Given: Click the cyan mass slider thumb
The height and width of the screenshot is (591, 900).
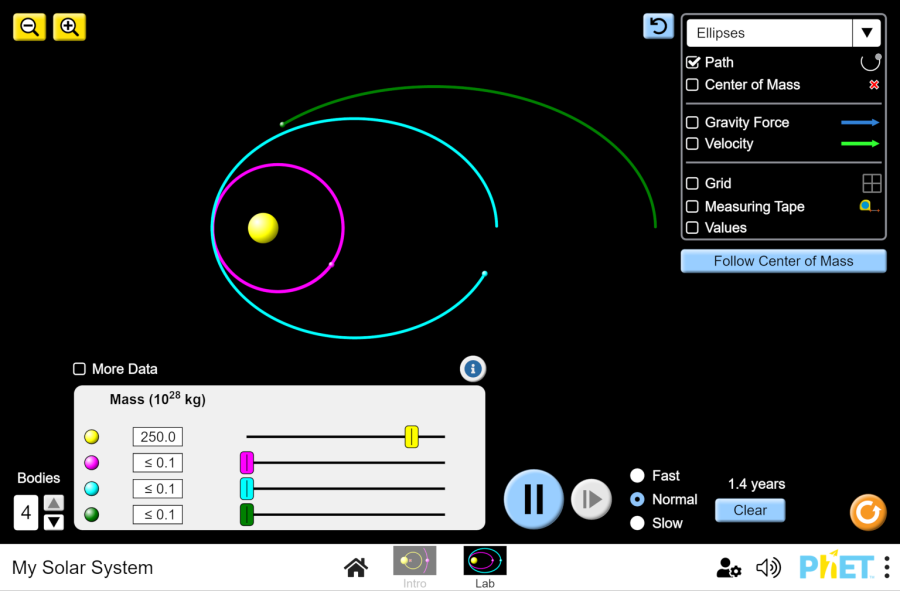Looking at the screenshot, I should pyautogui.click(x=247, y=489).
